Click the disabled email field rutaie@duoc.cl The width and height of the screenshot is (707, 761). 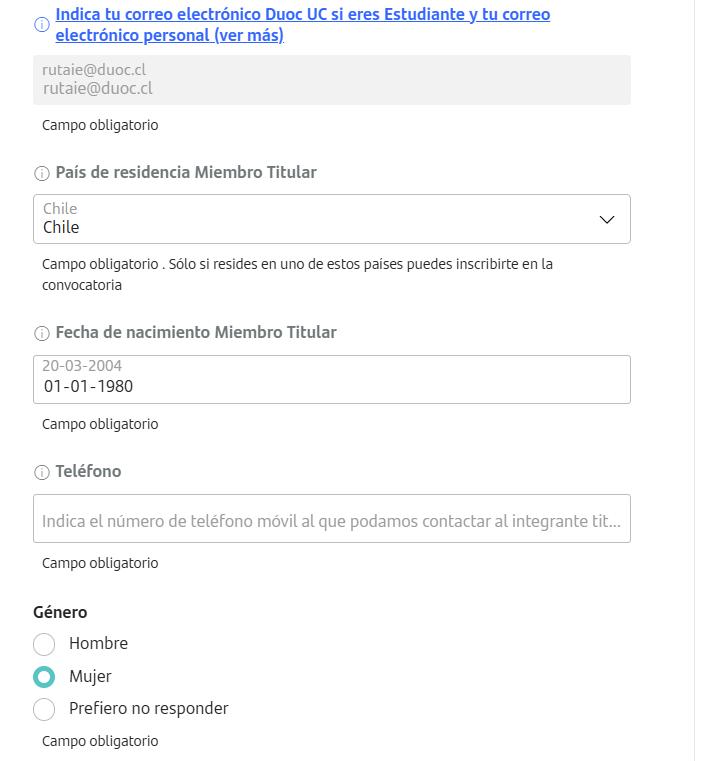331,80
